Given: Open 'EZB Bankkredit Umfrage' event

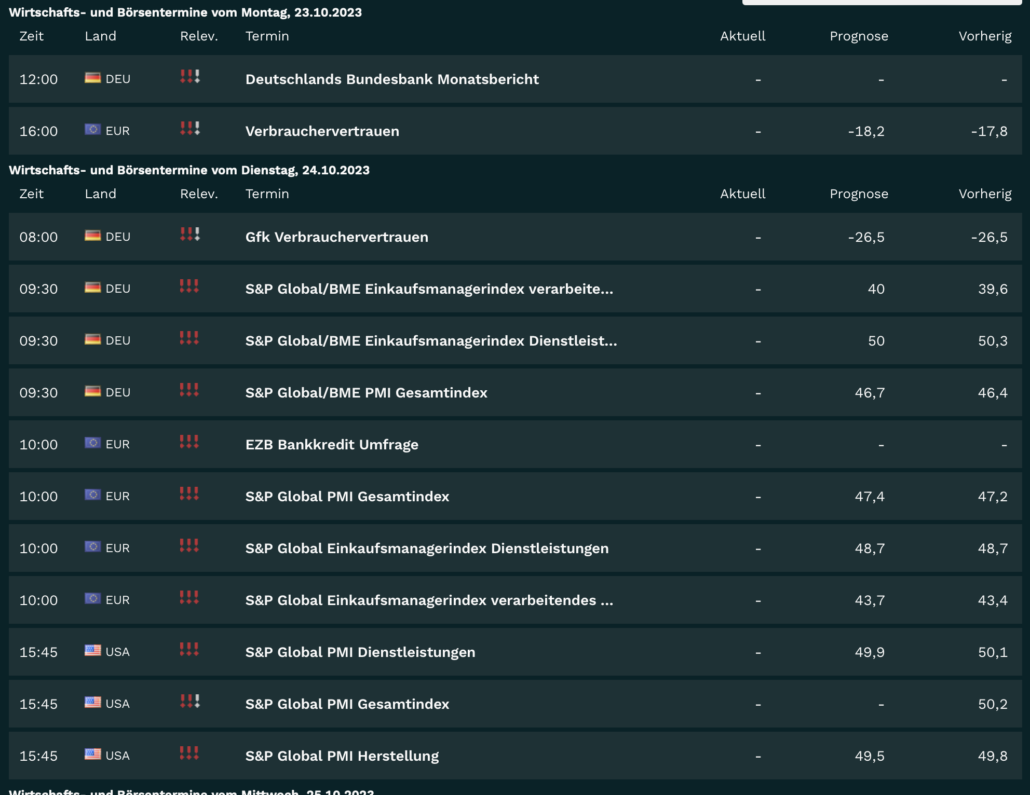Looking at the screenshot, I should click(x=332, y=445).
